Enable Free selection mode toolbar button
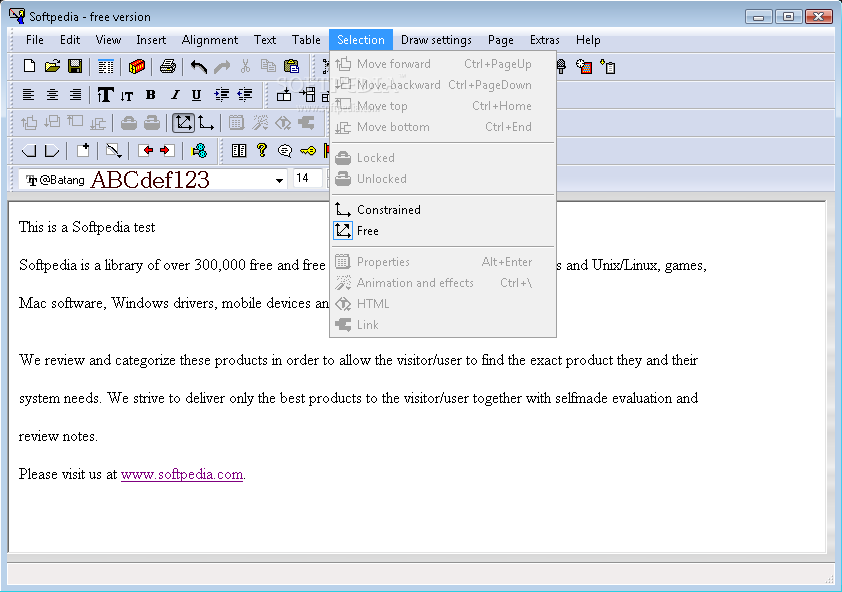 [x=183, y=123]
